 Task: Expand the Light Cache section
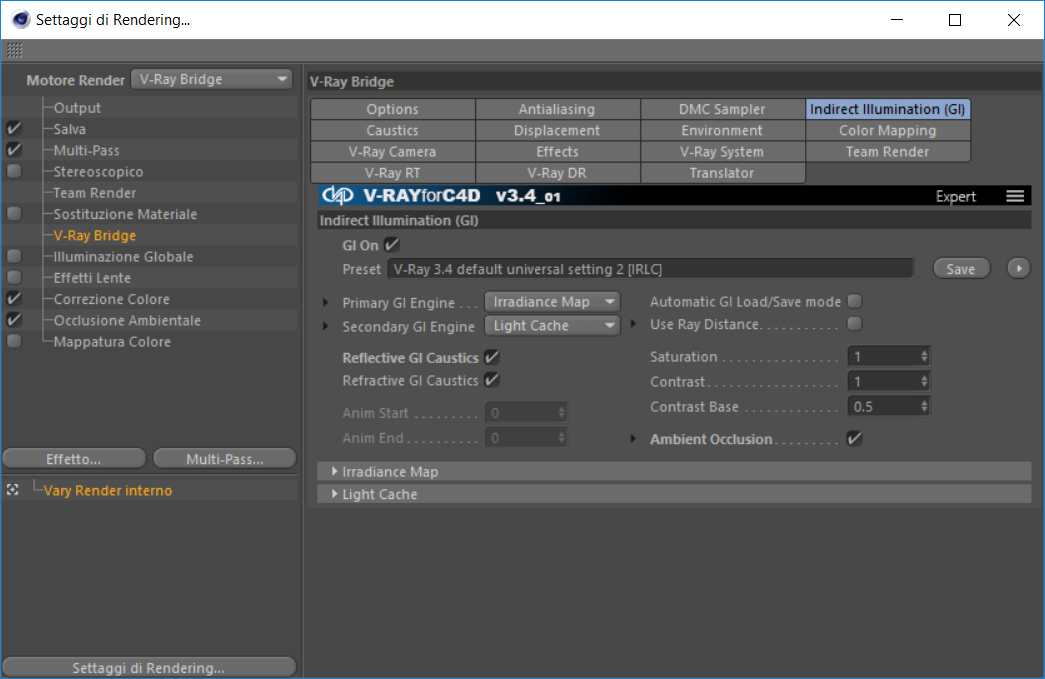[x=334, y=494]
